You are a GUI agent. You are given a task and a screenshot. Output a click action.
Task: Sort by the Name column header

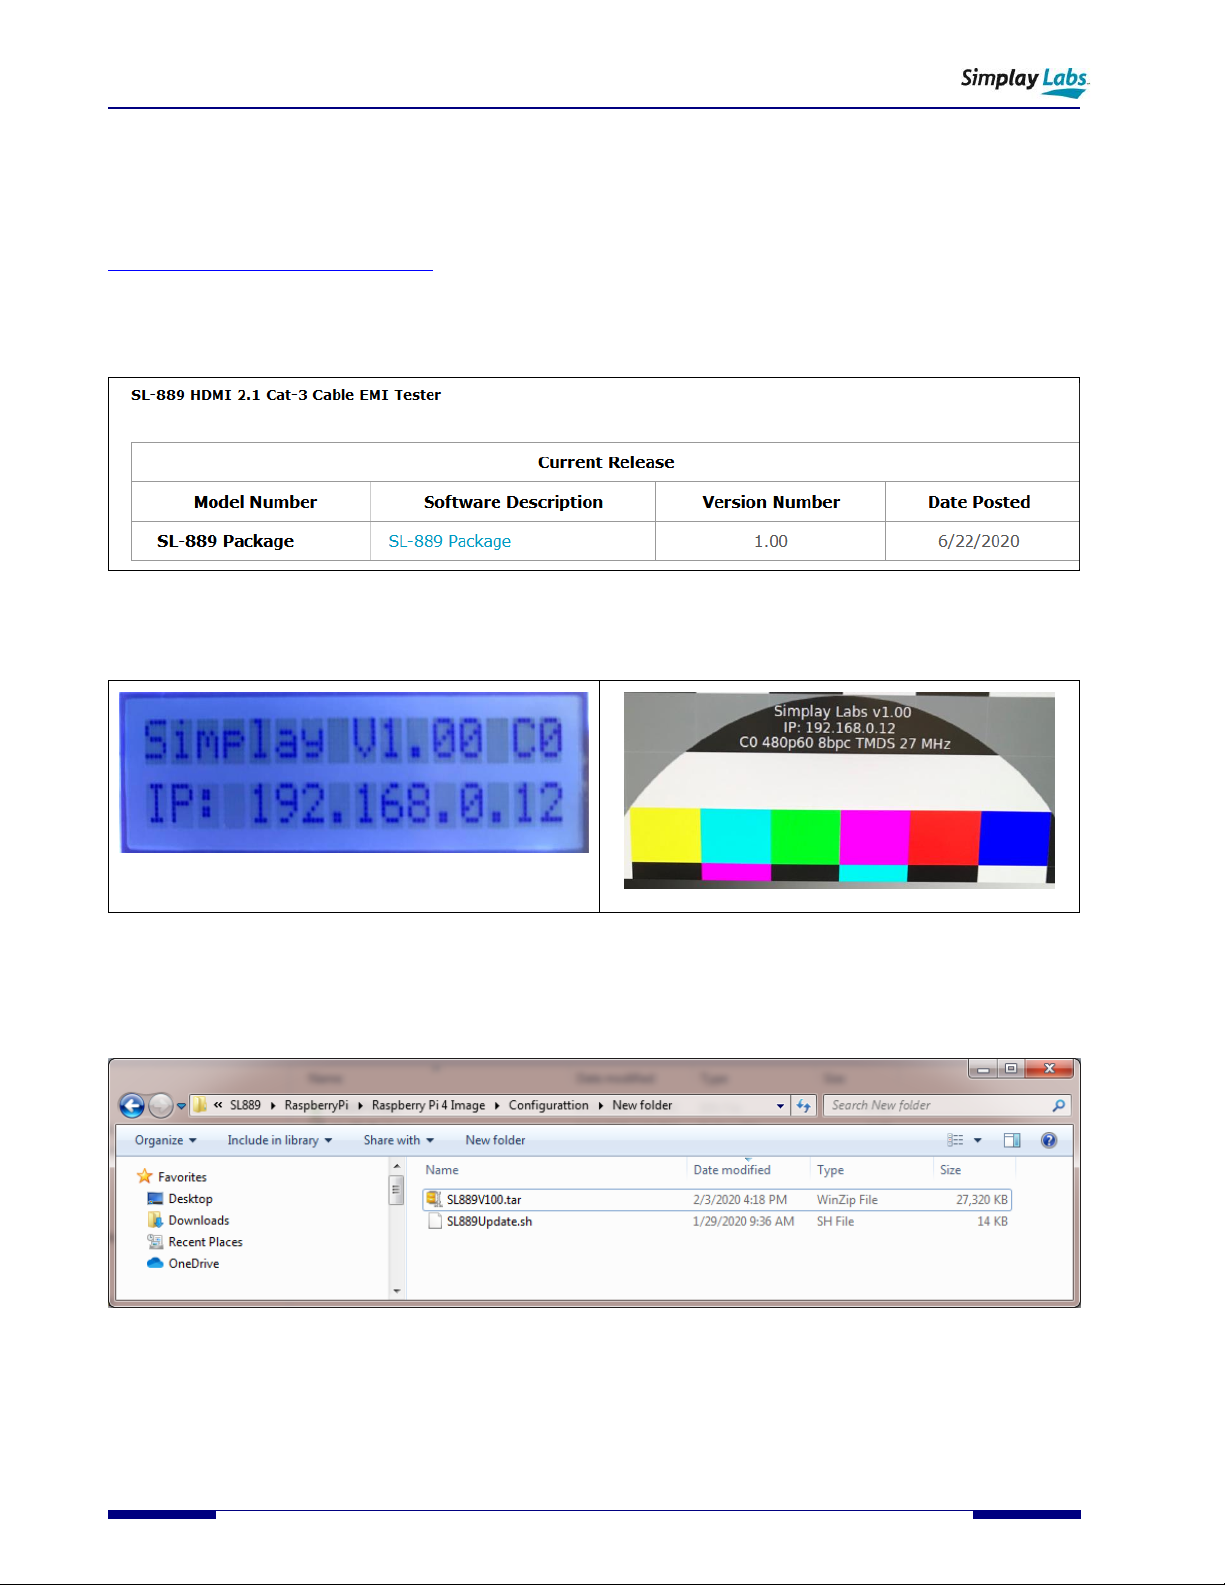[441, 1170]
